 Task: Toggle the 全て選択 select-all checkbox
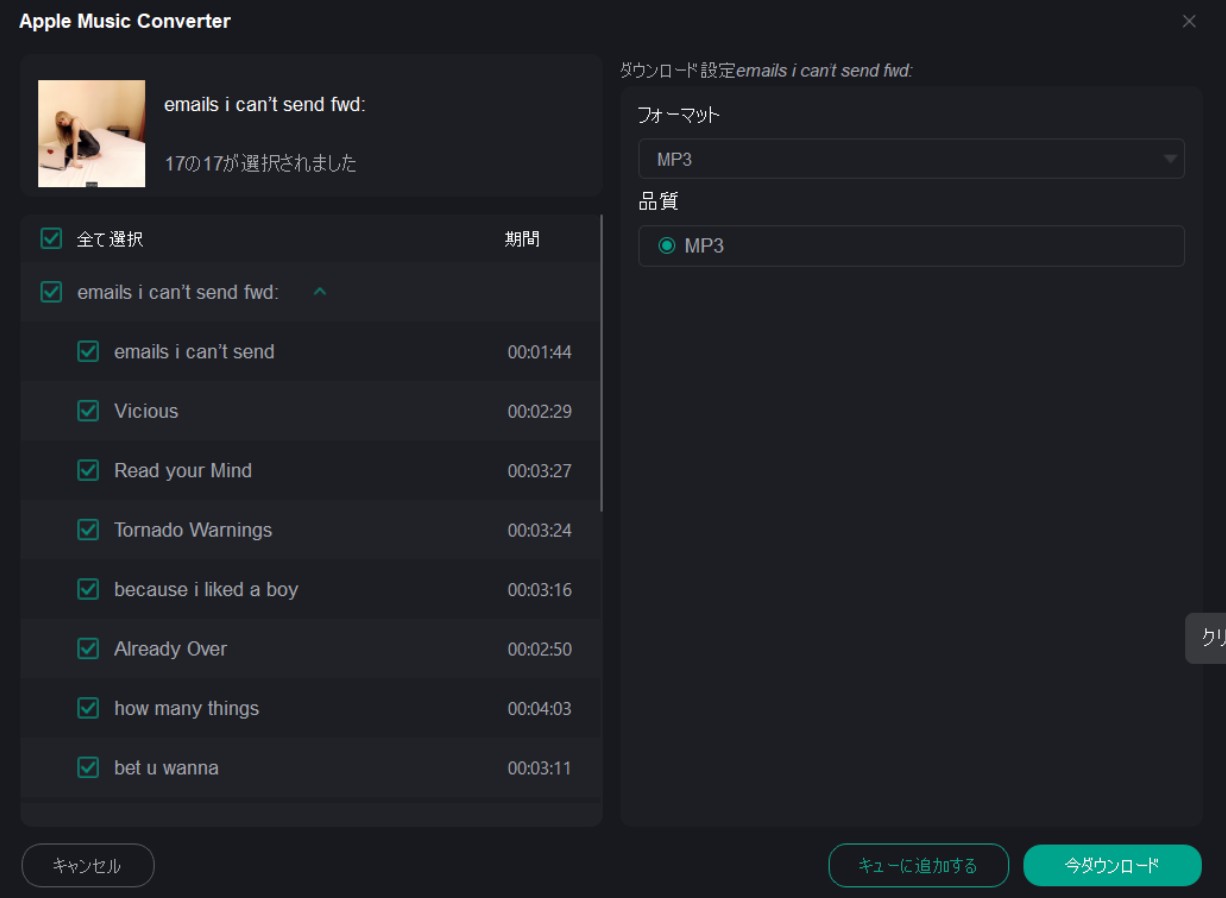pos(51,239)
